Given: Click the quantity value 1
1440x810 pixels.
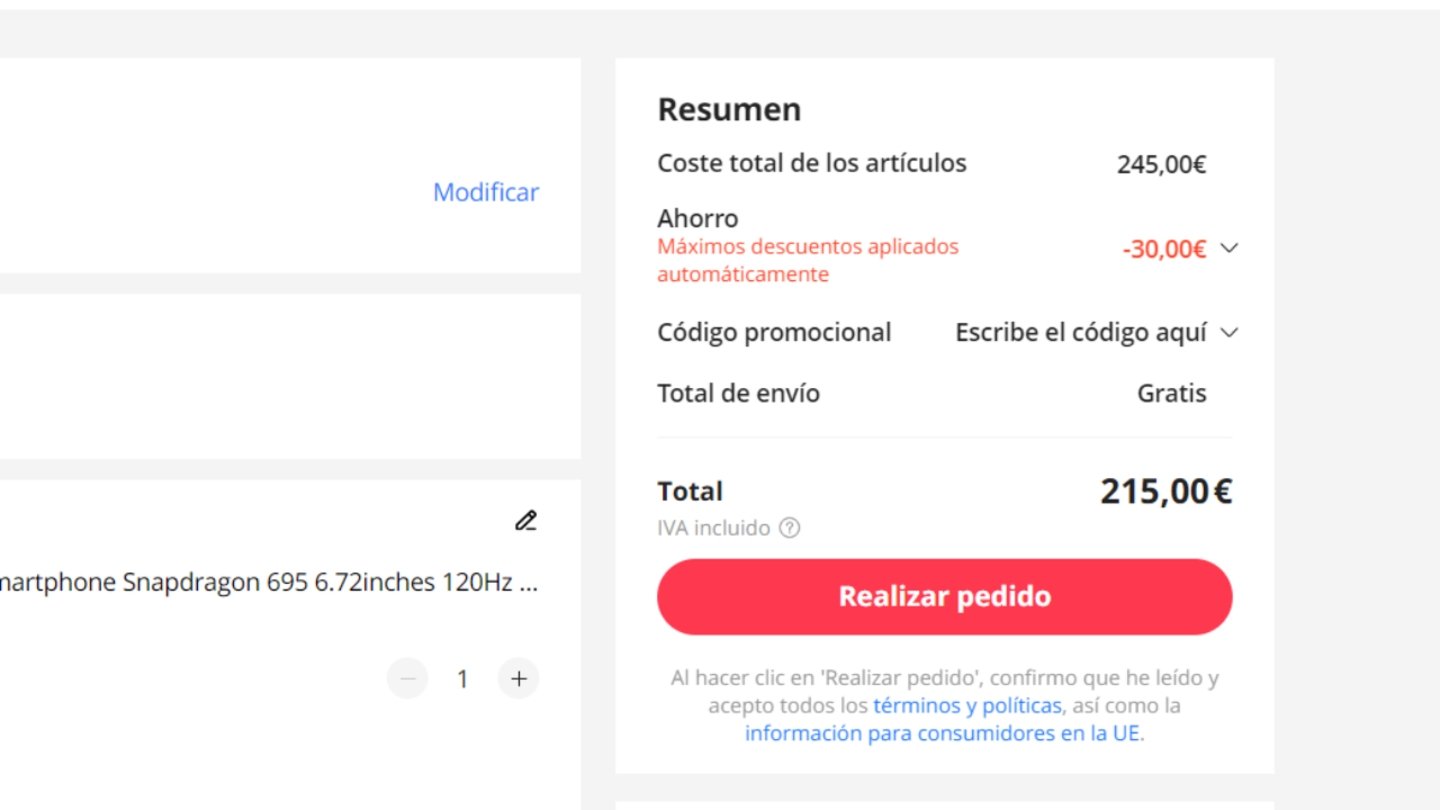Looking at the screenshot, I should tap(462, 679).
